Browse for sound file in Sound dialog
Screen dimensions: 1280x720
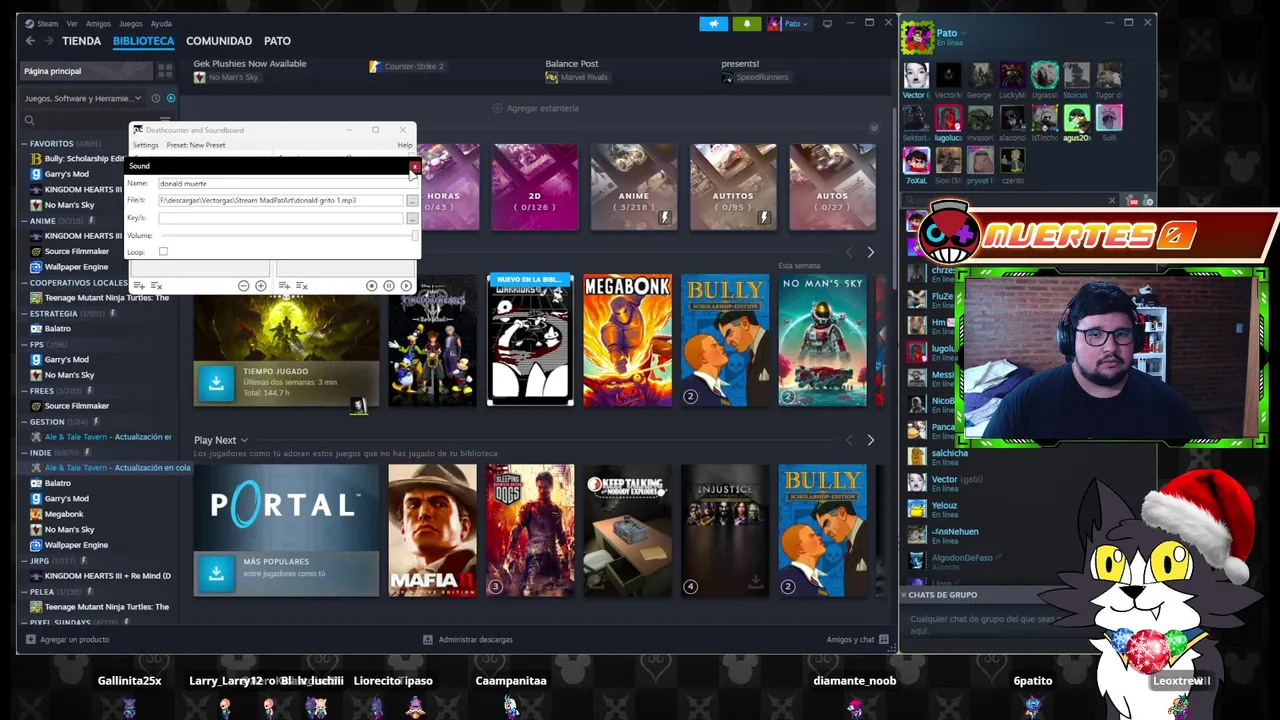(x=411, y=201)
